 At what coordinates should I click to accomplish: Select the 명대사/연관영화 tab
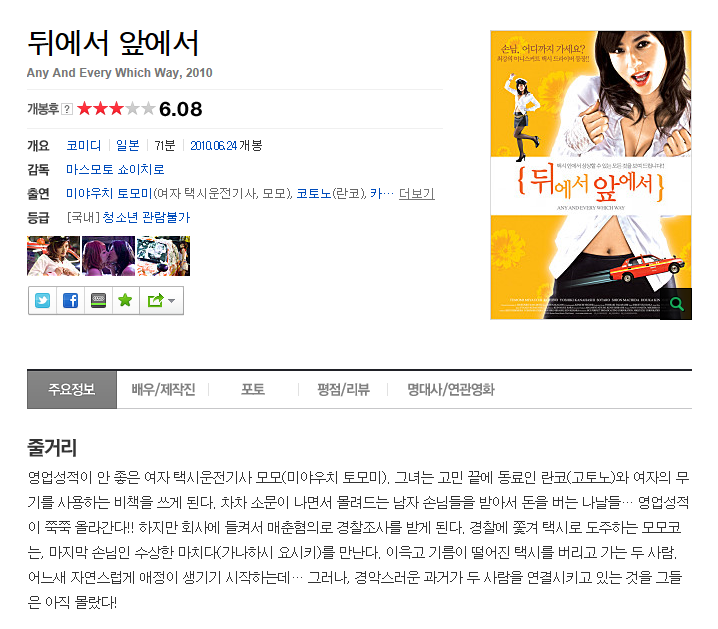451,390
